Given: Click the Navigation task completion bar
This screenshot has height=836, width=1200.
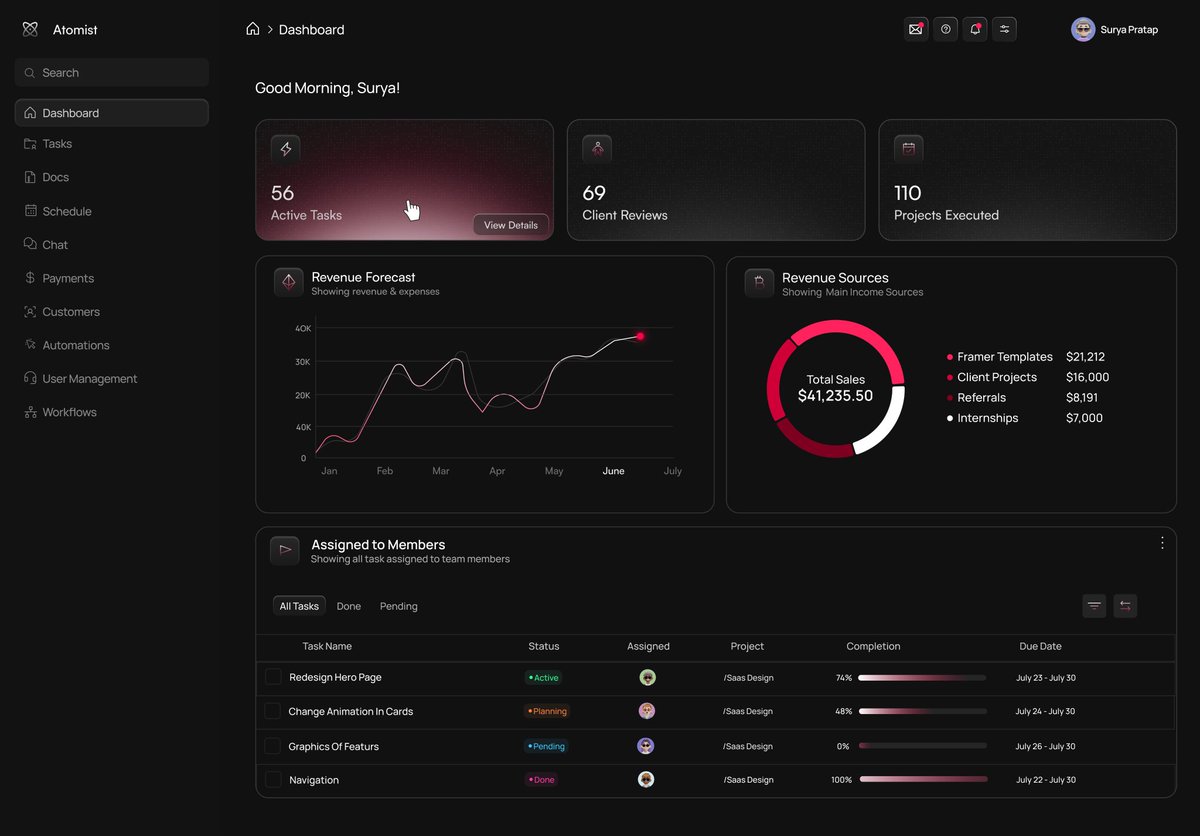Looking at the screenshot, I should coord(922,780).
